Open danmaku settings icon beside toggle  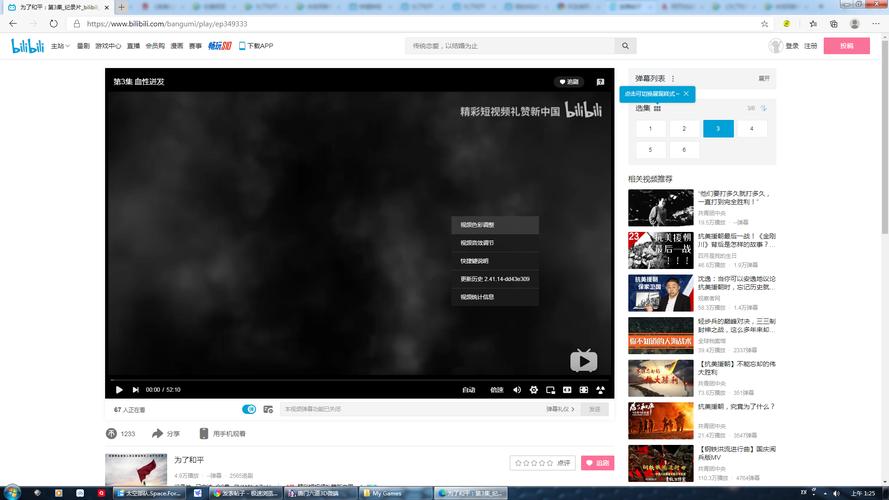point(268,409)
